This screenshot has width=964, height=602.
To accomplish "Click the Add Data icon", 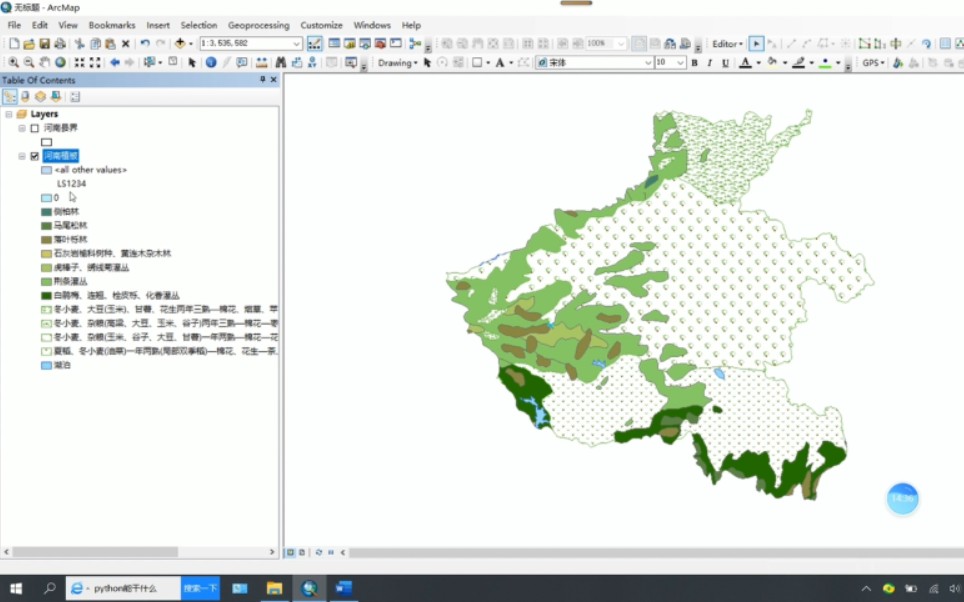I will (180, 44).
